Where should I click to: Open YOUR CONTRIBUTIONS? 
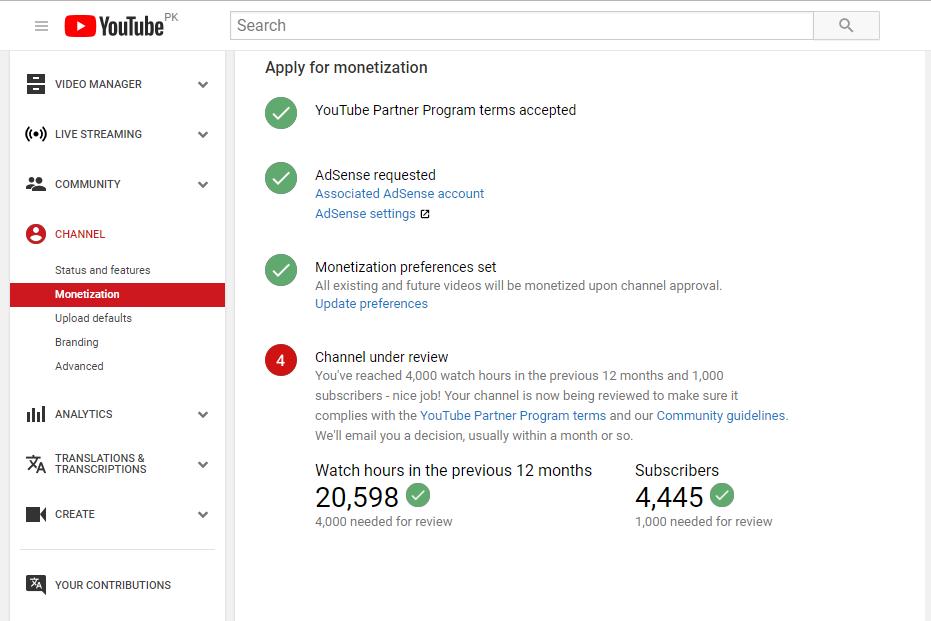tap(113, 585)
